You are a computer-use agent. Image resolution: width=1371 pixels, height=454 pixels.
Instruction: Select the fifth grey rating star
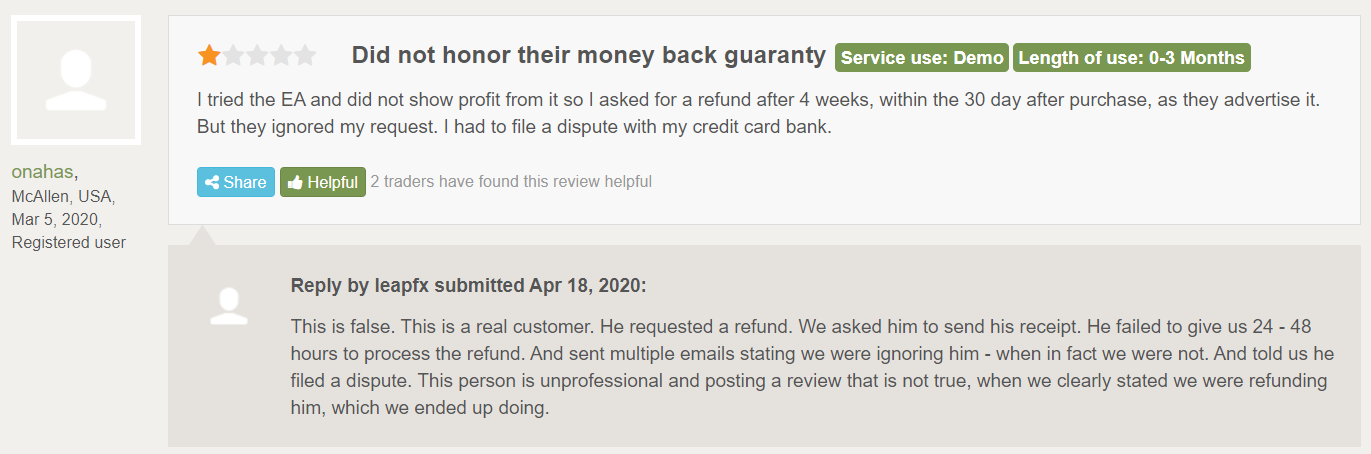coord(305,56)
